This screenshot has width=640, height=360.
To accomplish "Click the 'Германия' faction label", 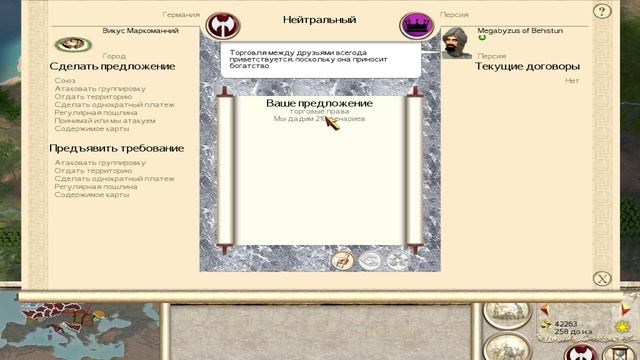I will click(181, 14).
